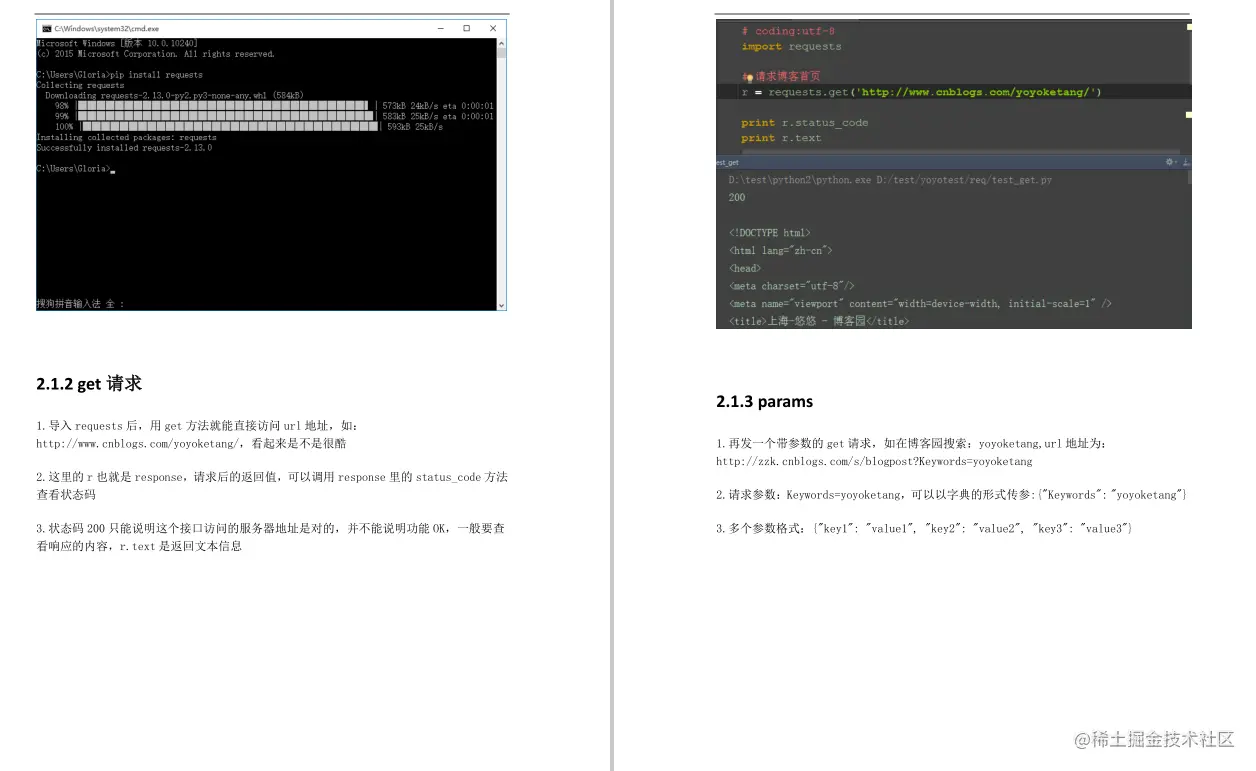Select the est_get run tab
Viewport: 1256px width, 771px height.
click(x=727, y=161)
